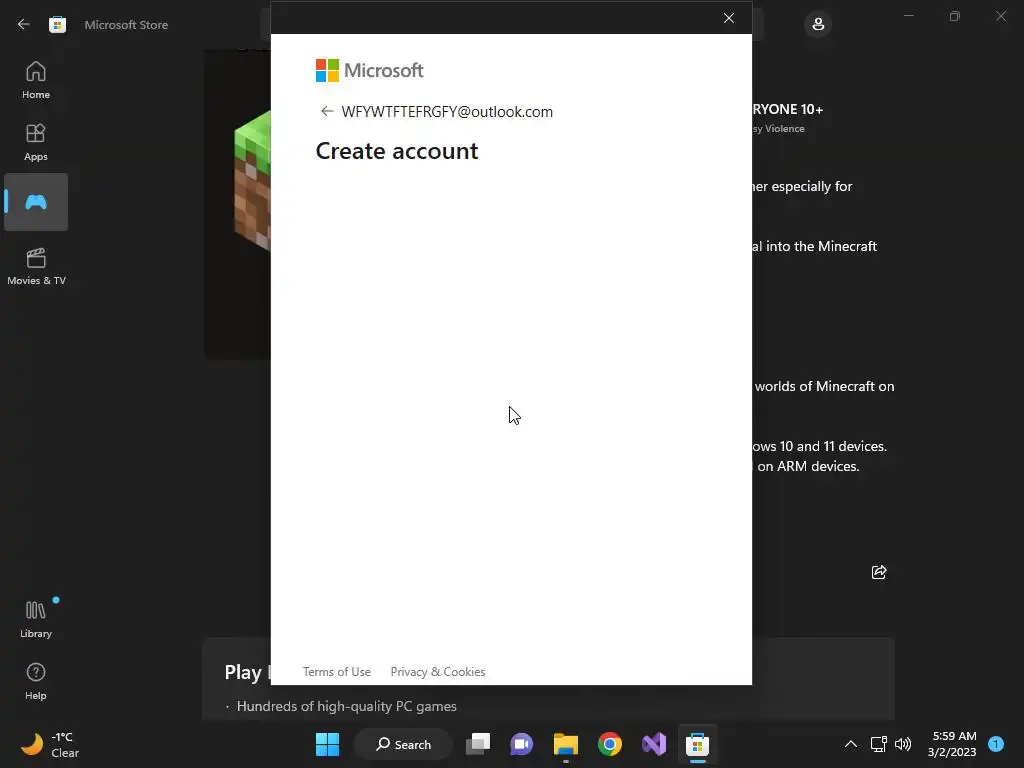The width and height of the screenshot is (1024, 768).
Task: Open Visual Studio from the taskbar
Action: 654,744
